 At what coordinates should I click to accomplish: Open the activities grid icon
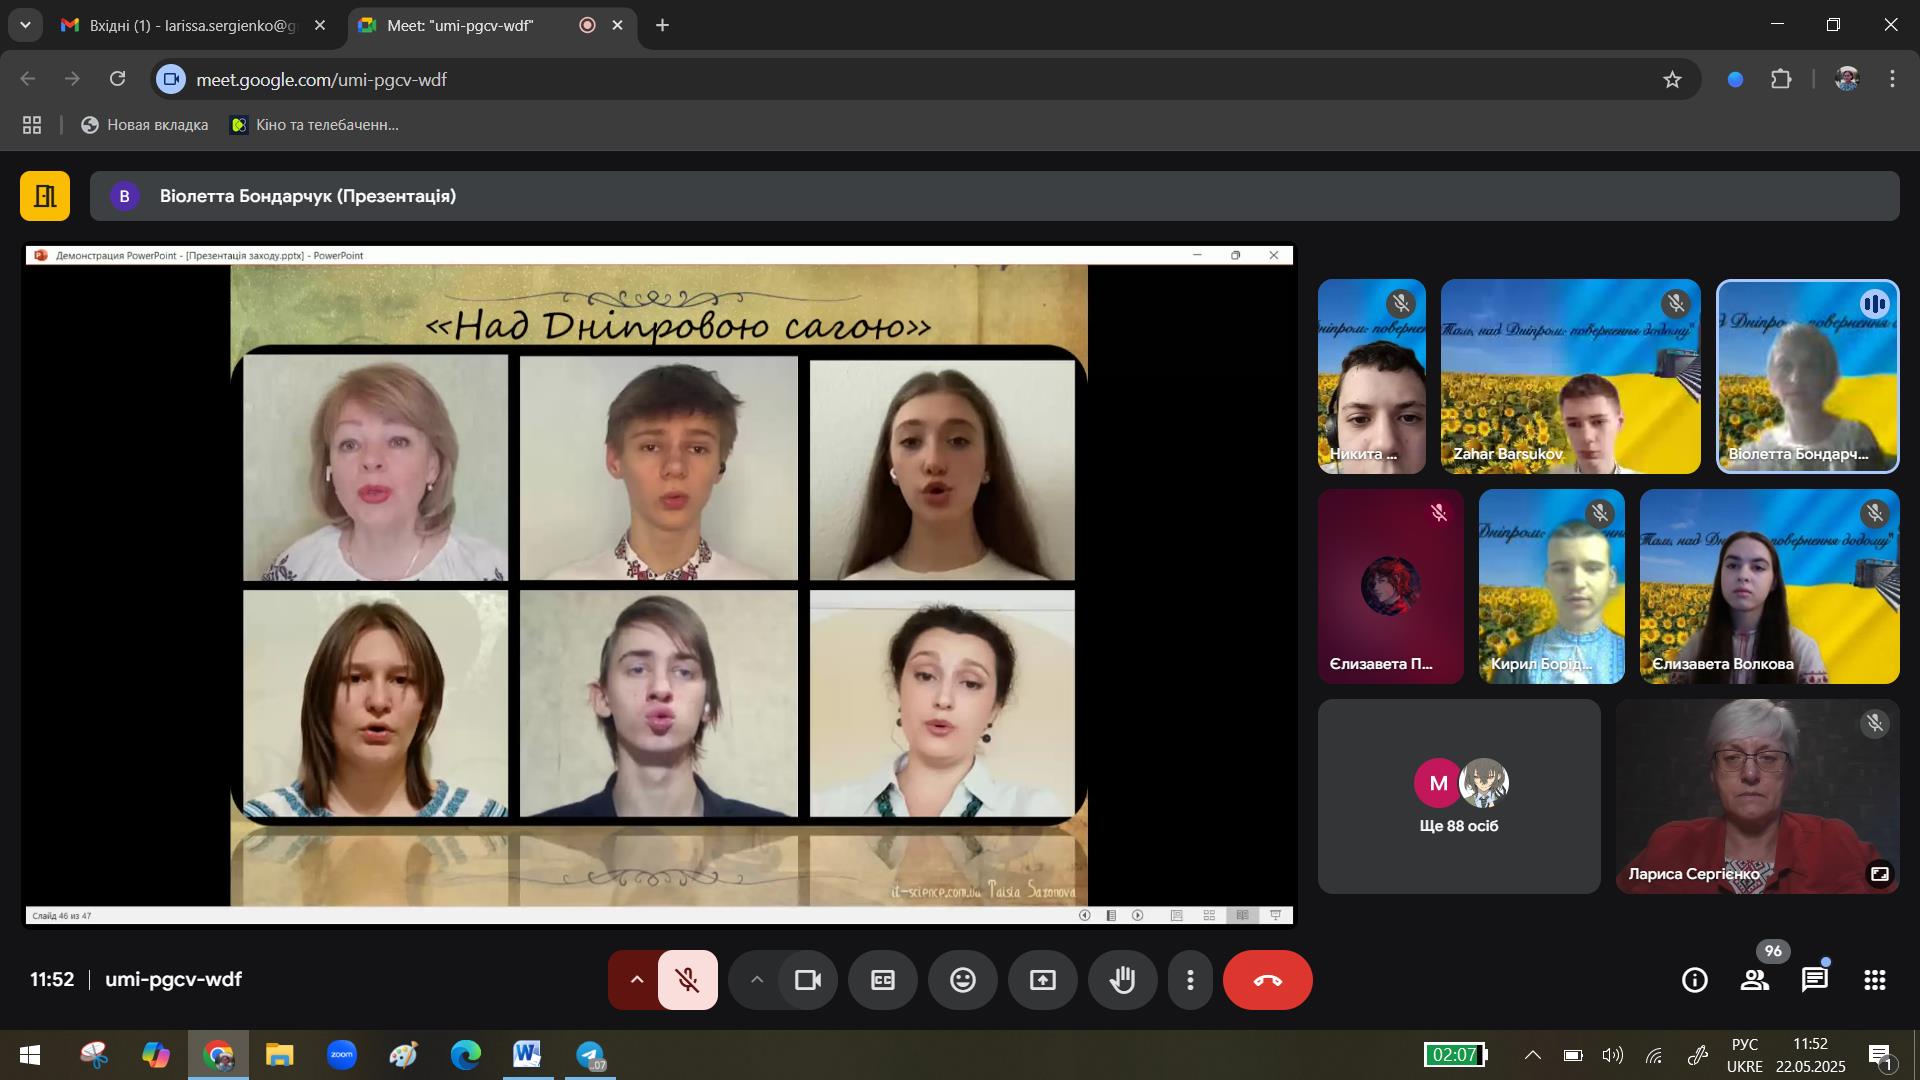click(x=1875, y=980)
